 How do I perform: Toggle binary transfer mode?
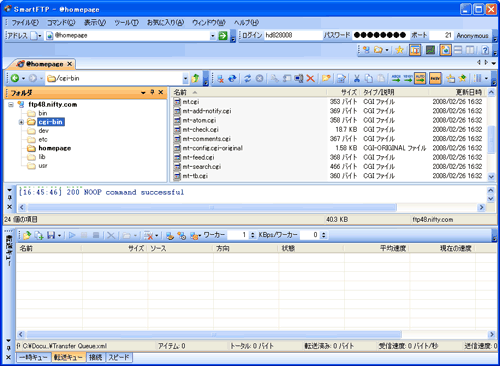coord(408,78)
